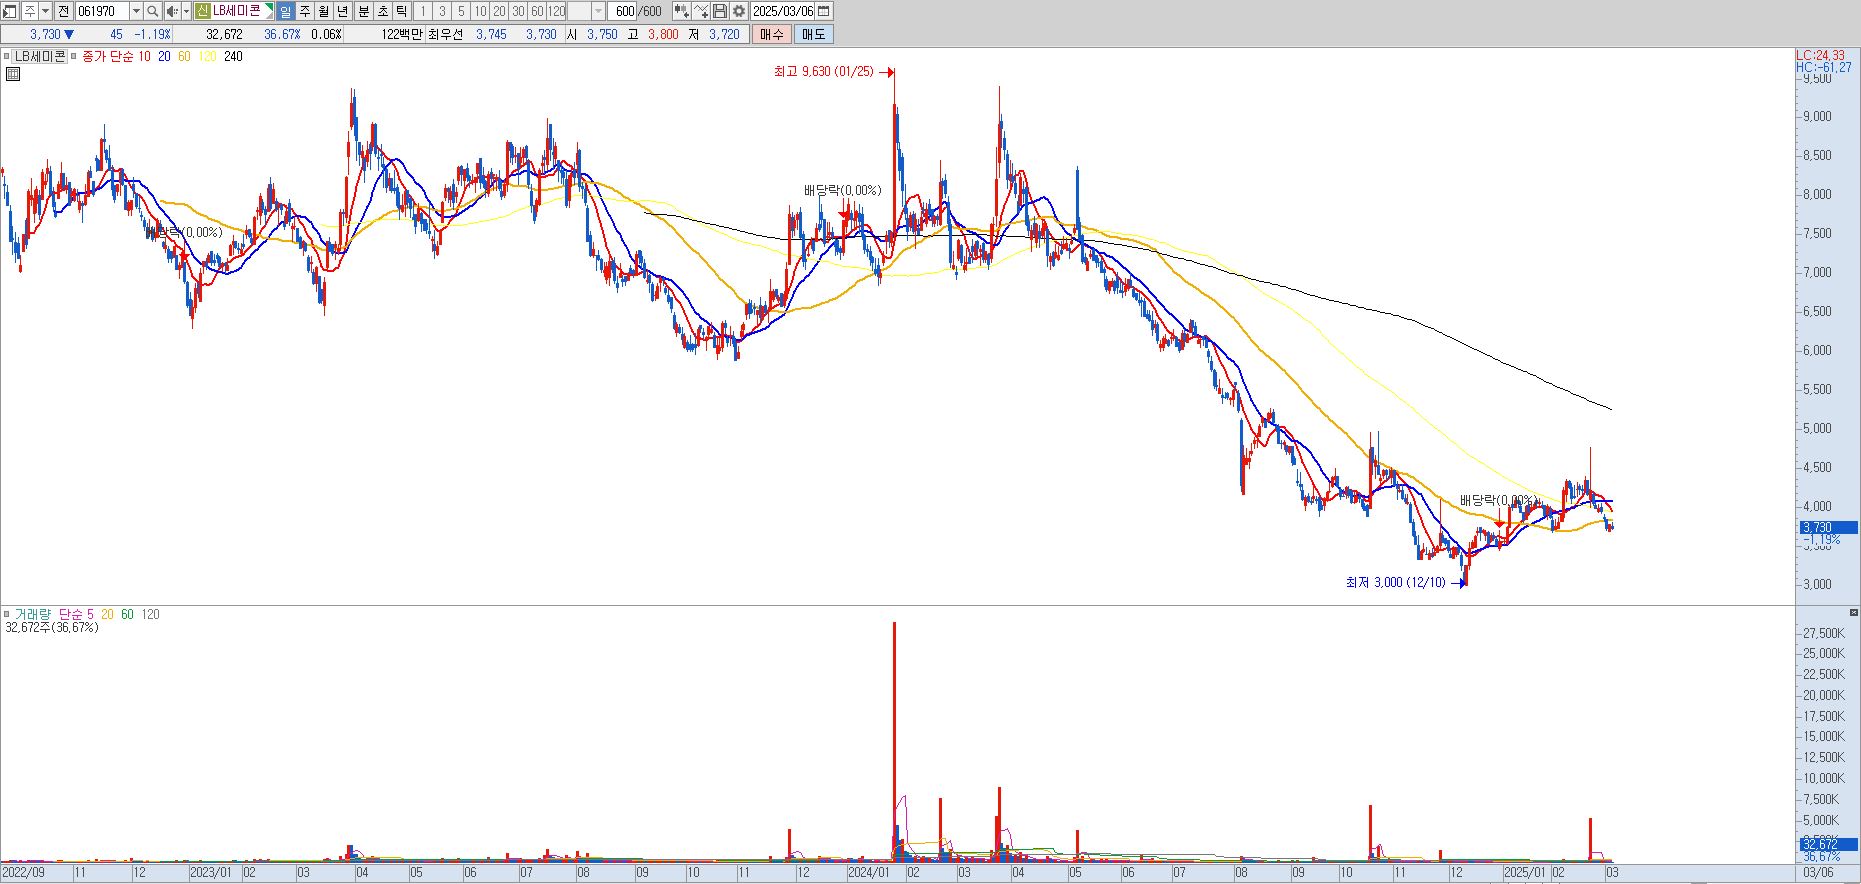1861x884 pixels.
Task: Click the blue 32,672 volume axis marker
Action: pos(1829,844)
